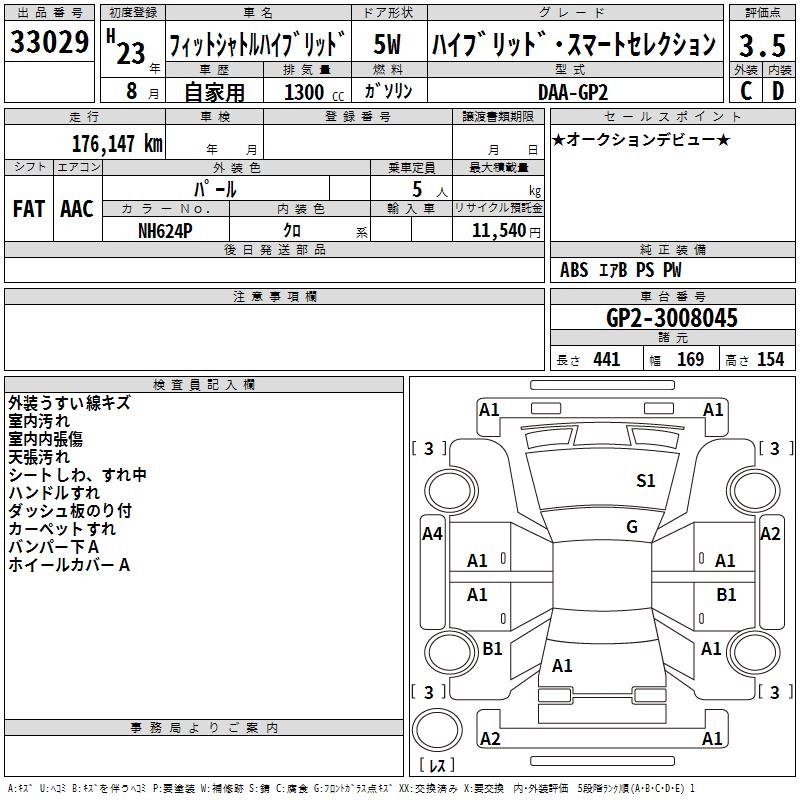Click the chassis number GP2-3008045
800x800 pixels.
pyautogui.click(x=672, y=319)
